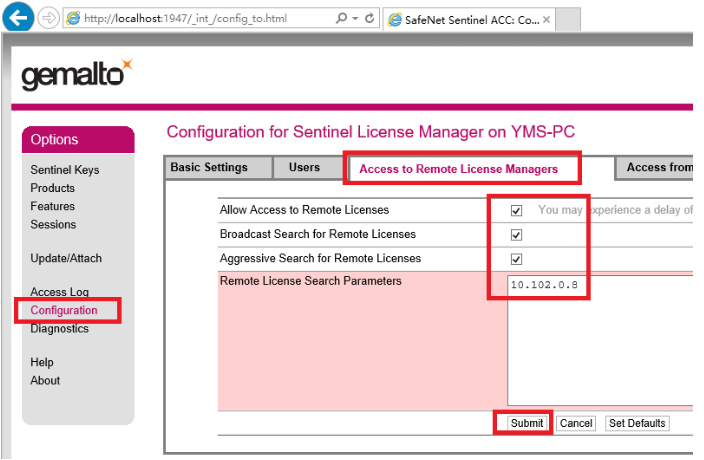Open the Update/Attach page
Image resolution: width=704 pixels, height=460 pixels.
(x=66, y=258)
